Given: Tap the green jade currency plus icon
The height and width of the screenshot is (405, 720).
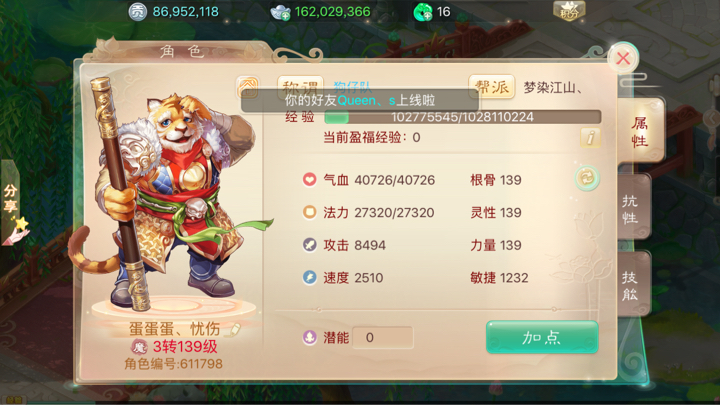Looking at the screenshot, I should coord(422,12).
